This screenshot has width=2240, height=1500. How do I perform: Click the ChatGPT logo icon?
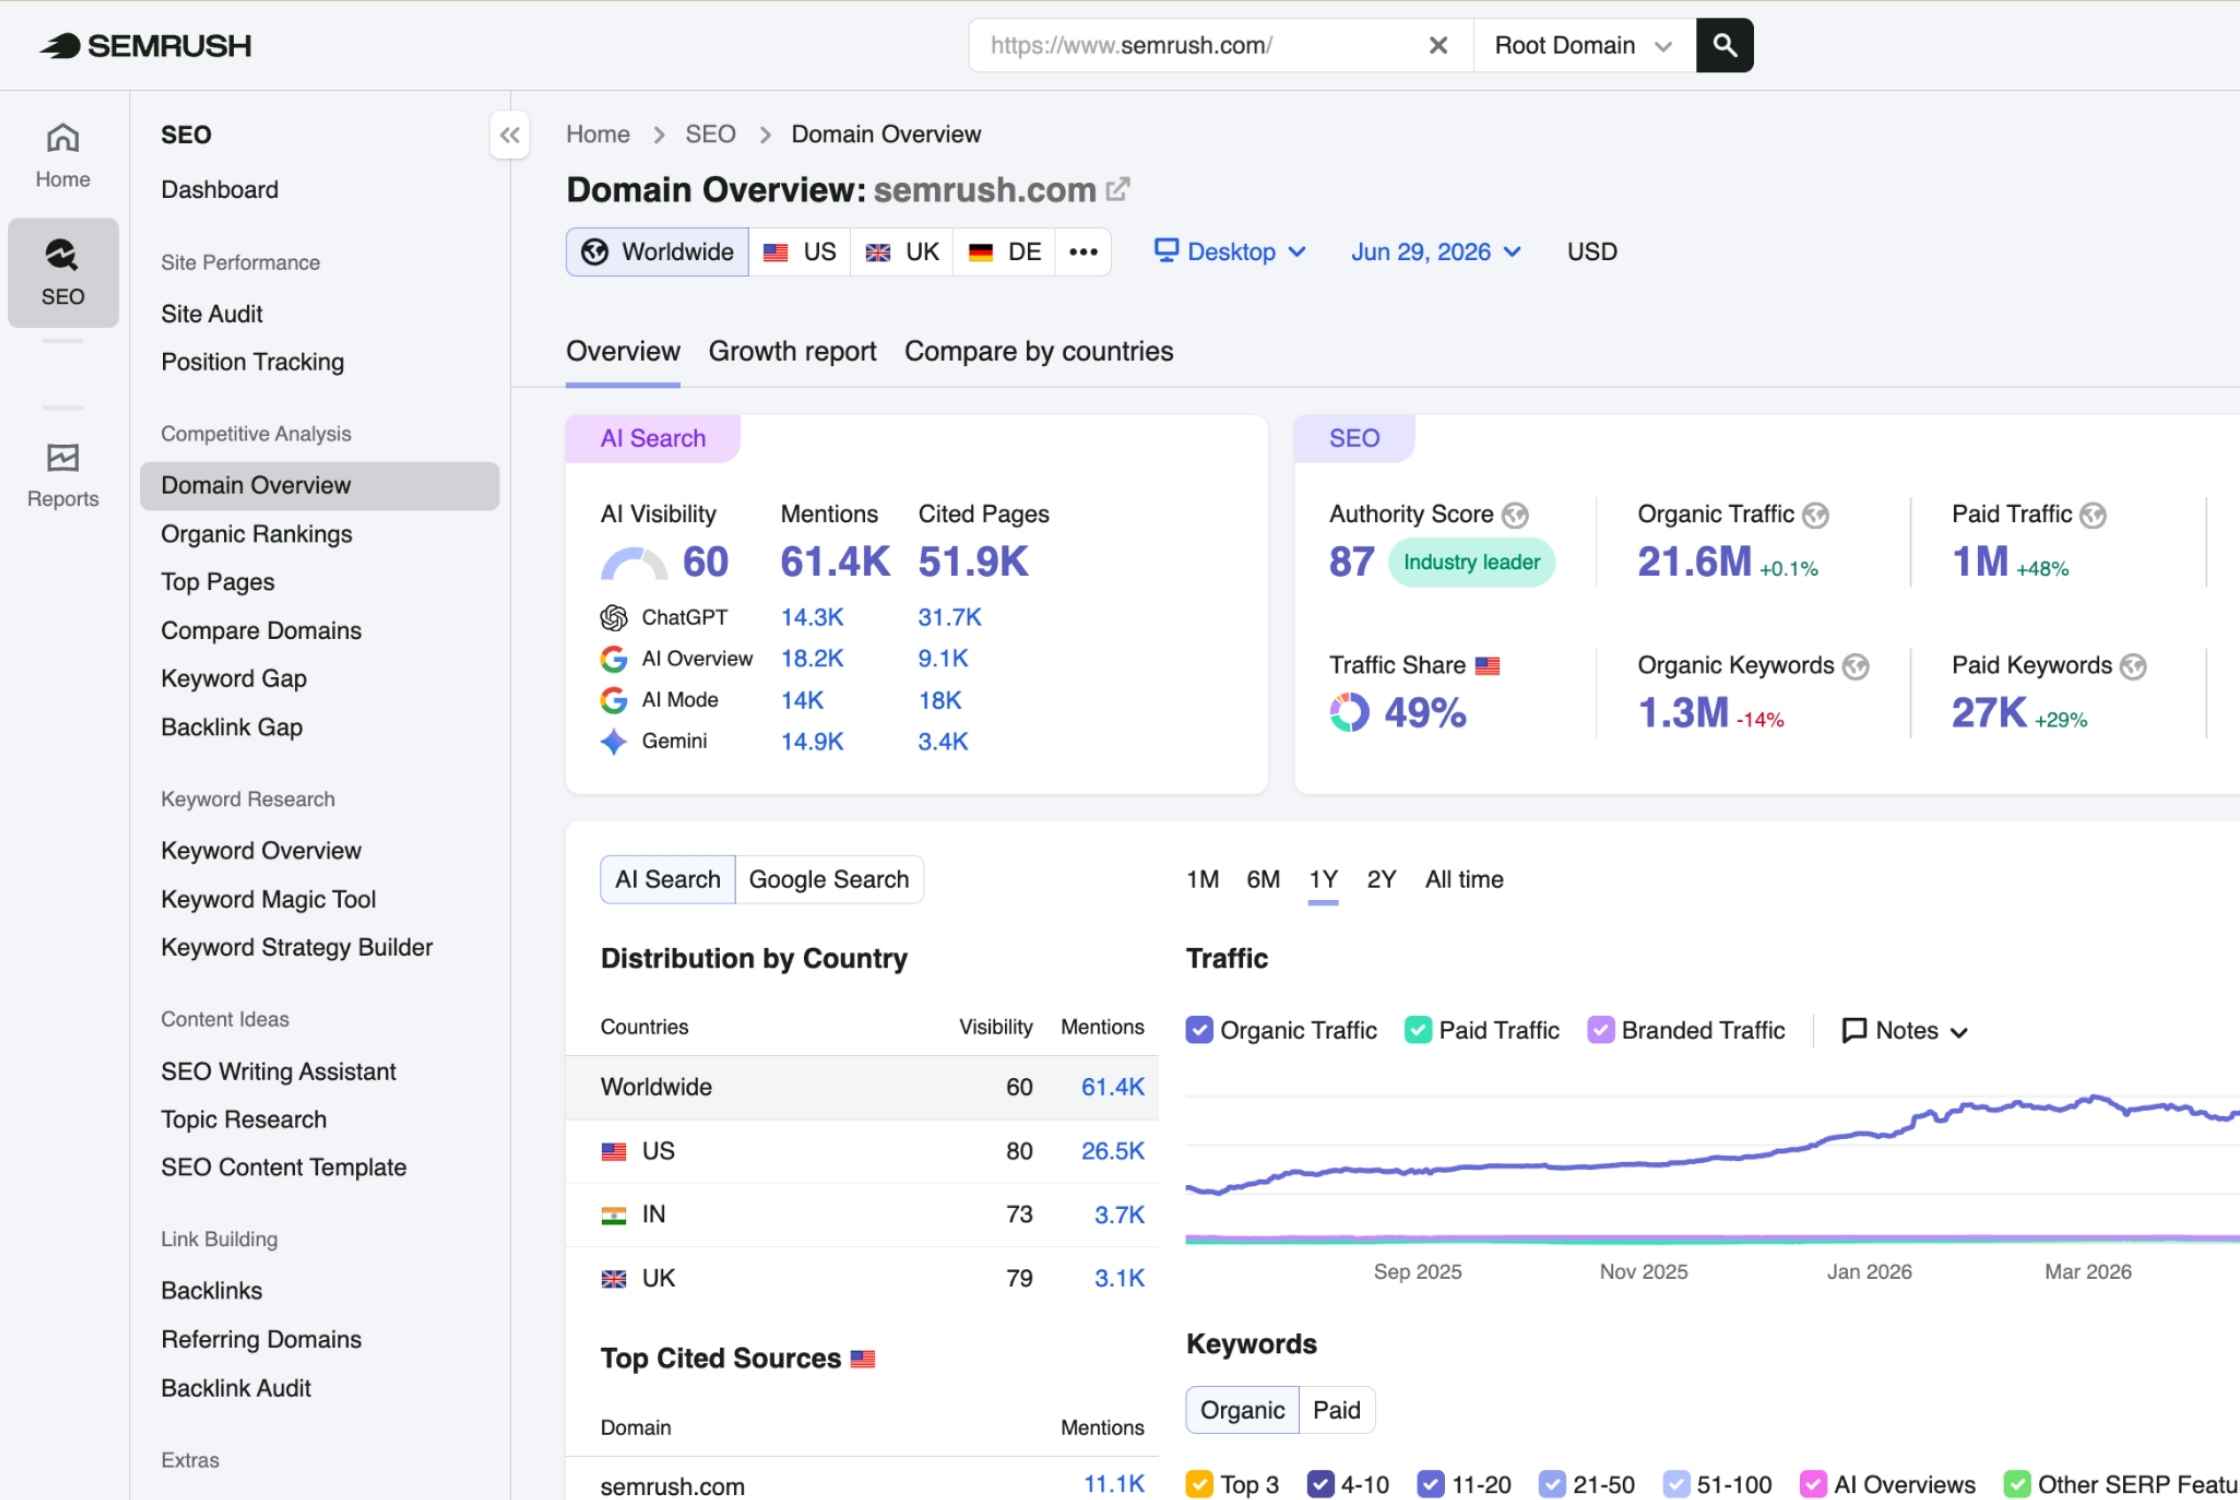click(x=614, y=618)
